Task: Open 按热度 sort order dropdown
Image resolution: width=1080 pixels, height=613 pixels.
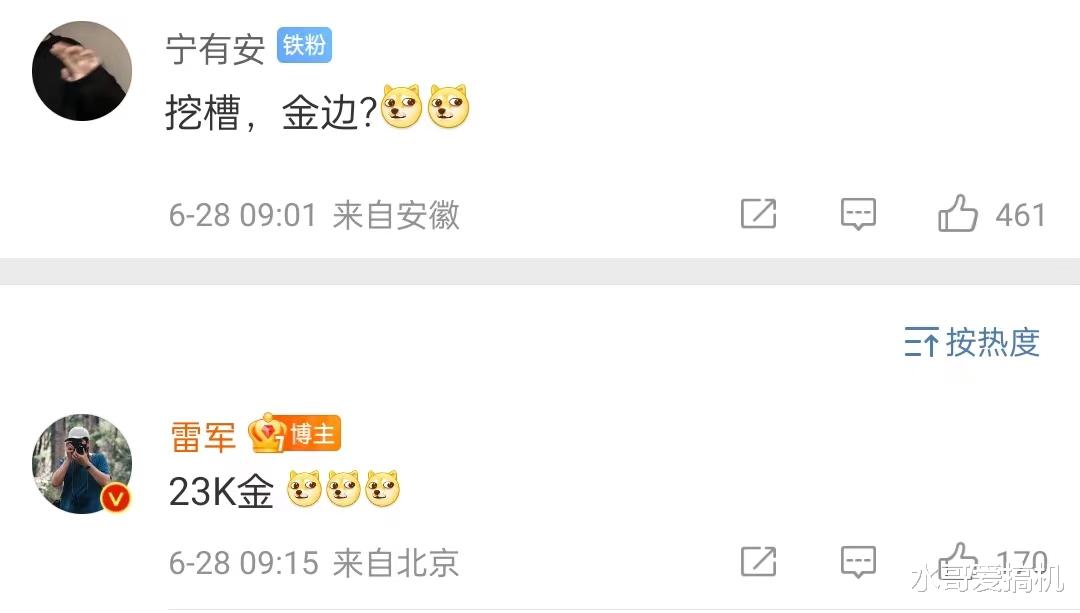Action: pyautogui.click(x=972, y=342)
